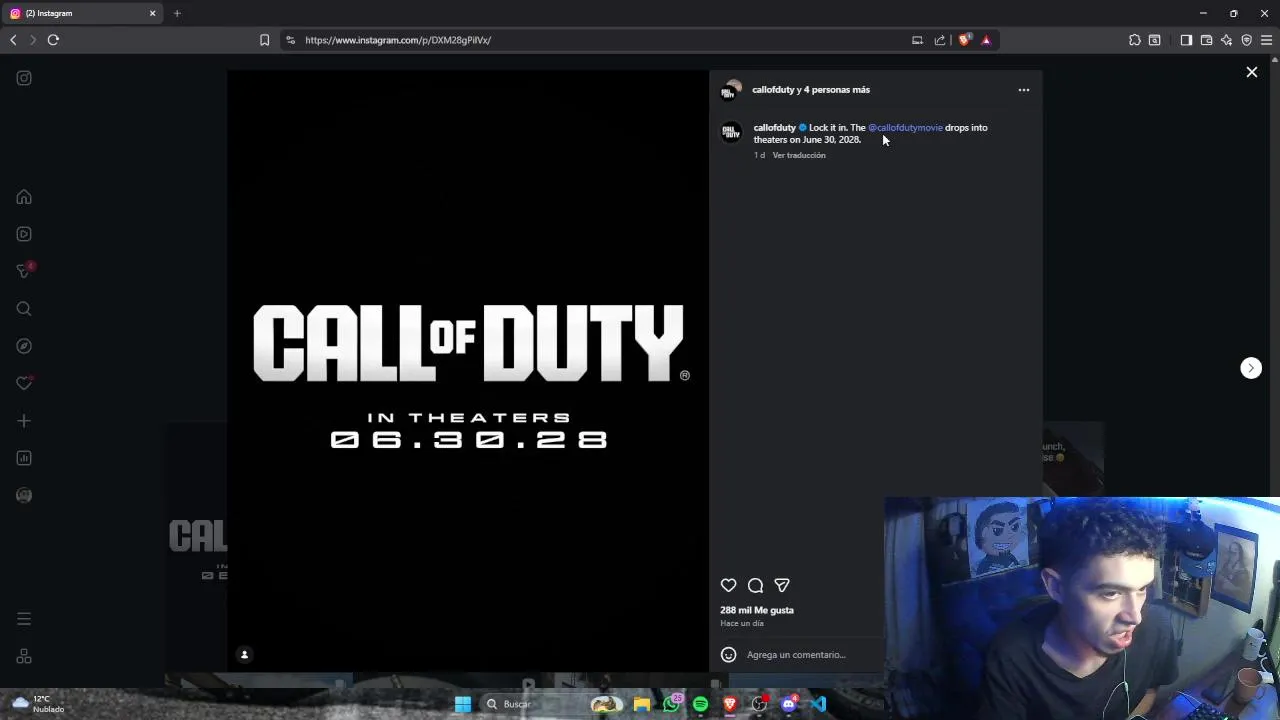The width and height of the screenshot is (1280, 720).
Task: Click the Call of Duty movie poster image
Action: click(468, 371)
